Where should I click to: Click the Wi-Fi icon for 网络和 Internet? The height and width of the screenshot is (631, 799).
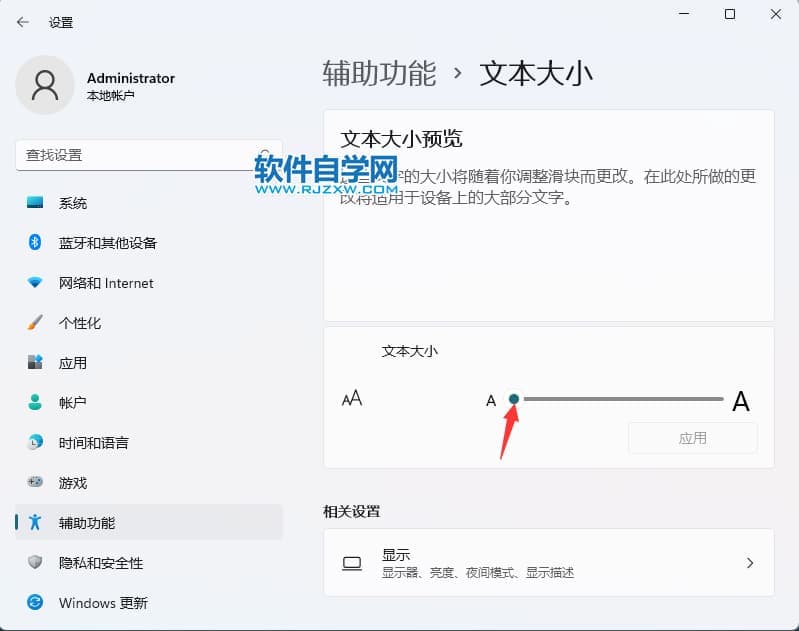coord(36,283)
